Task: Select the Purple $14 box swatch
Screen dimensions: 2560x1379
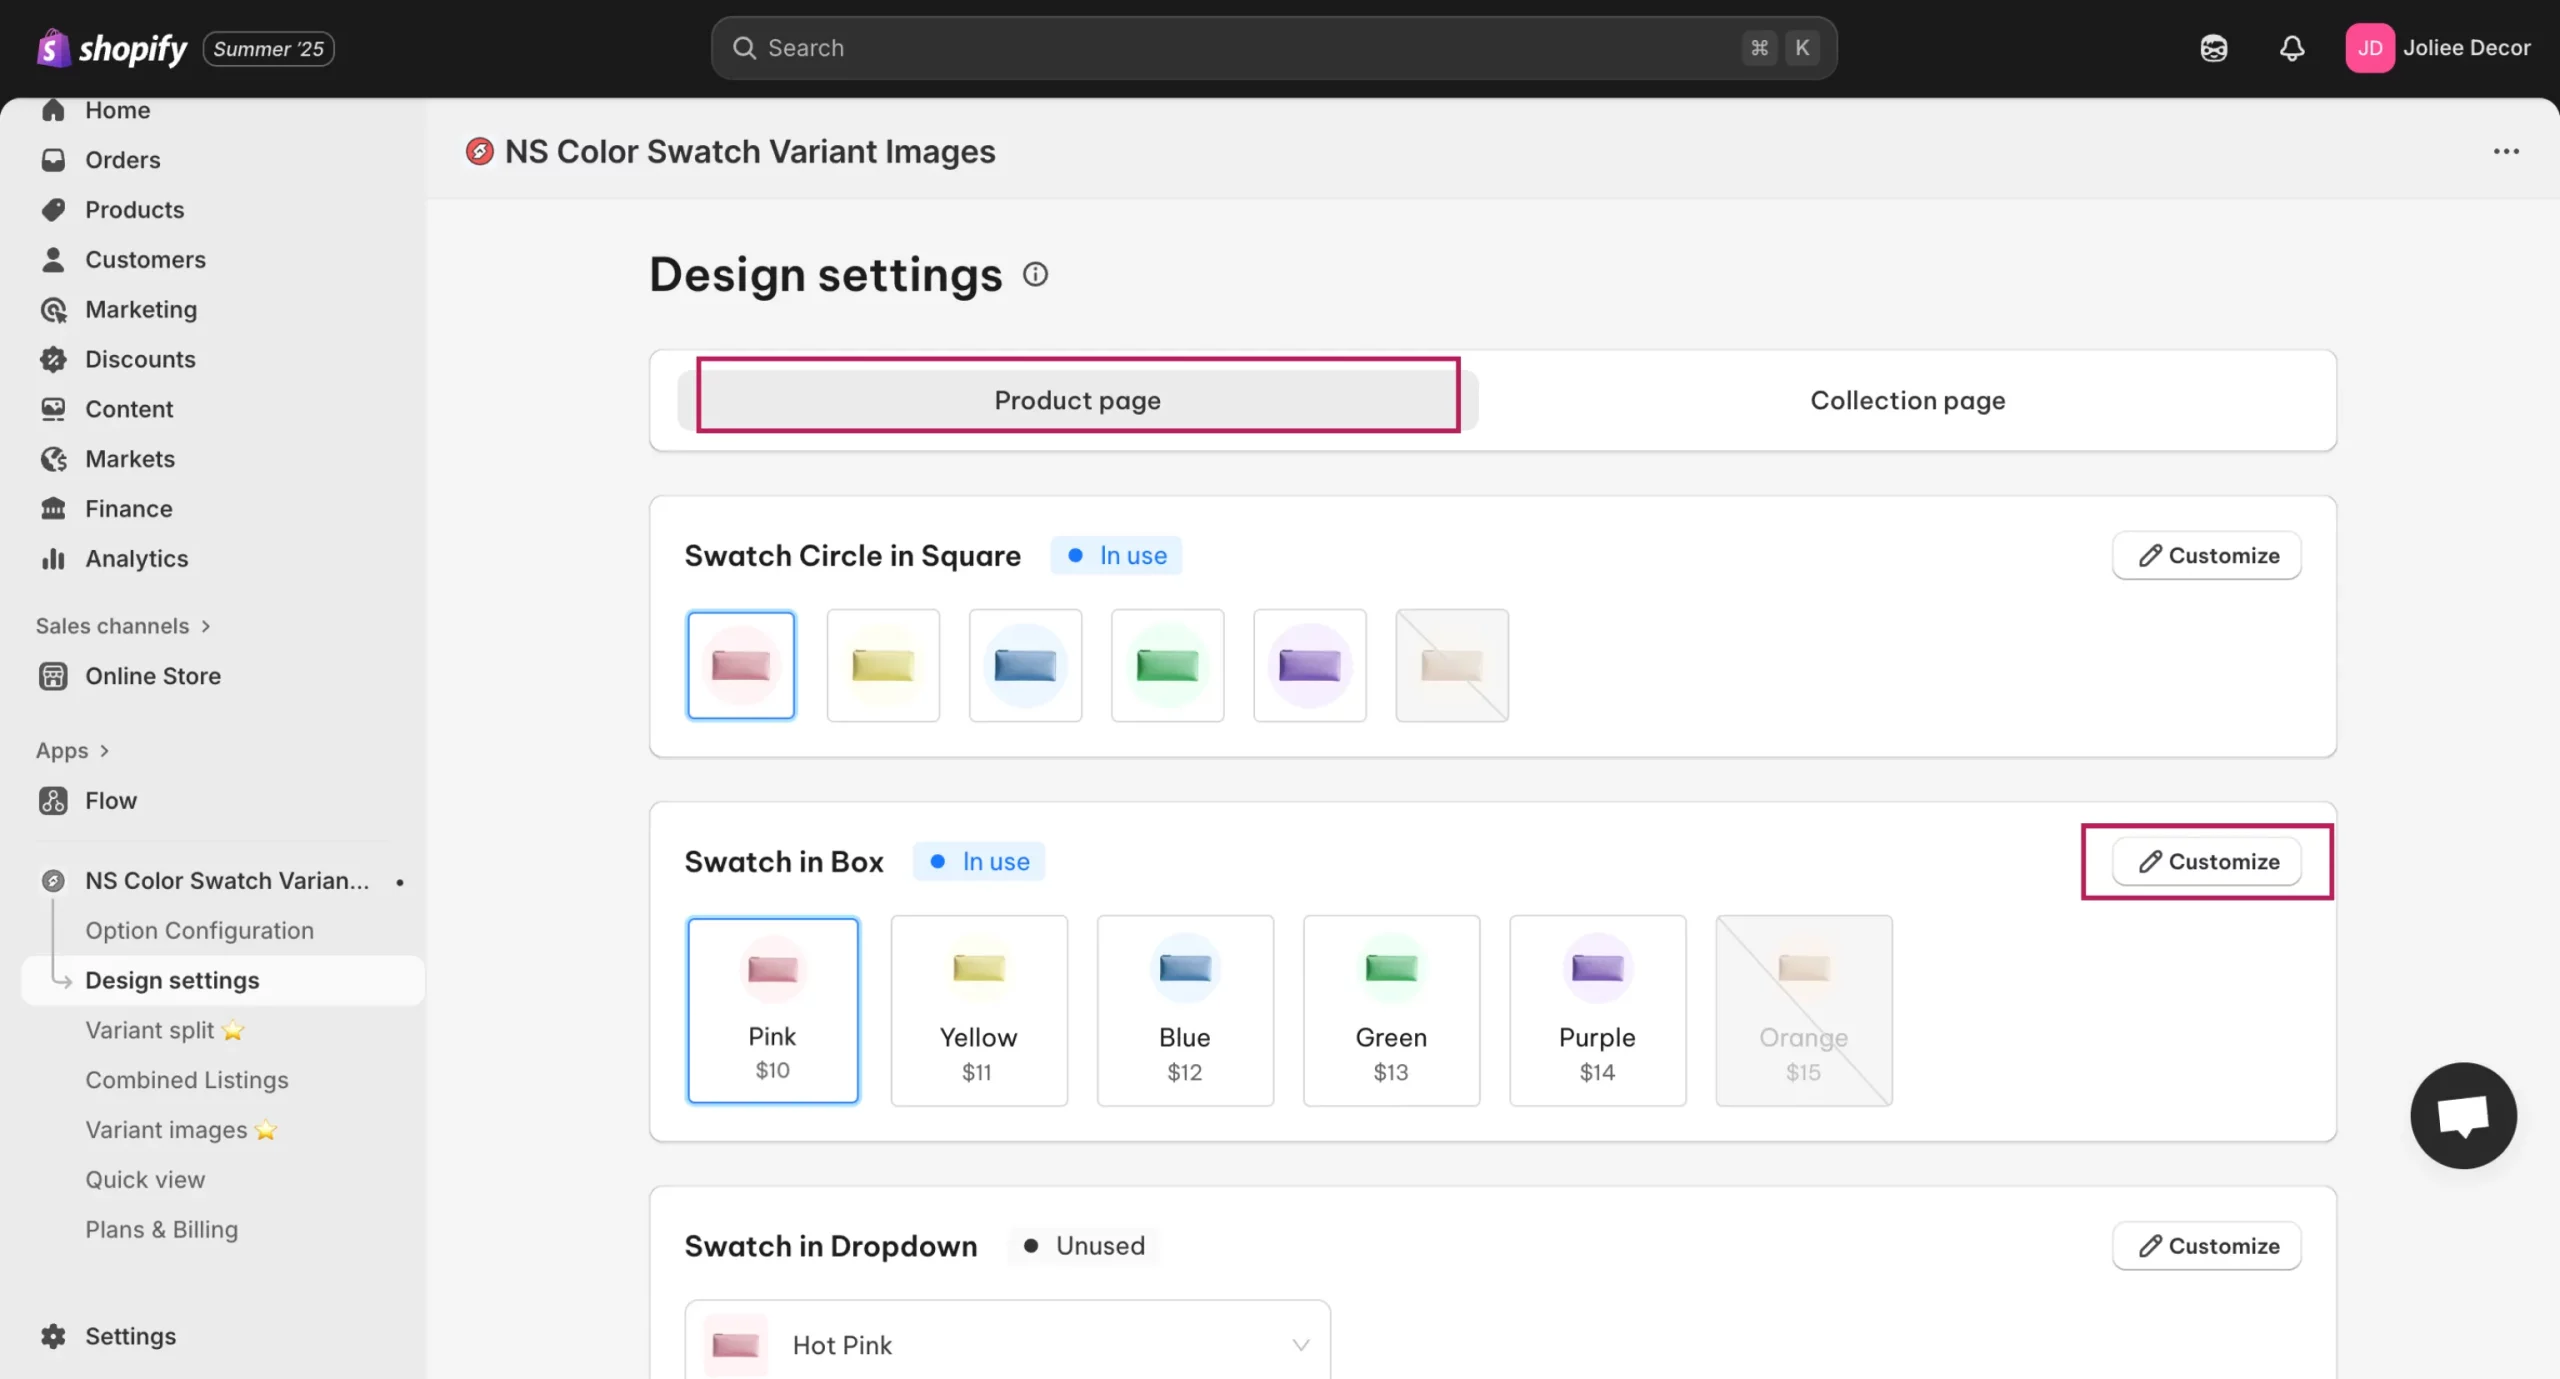Action: (x=1598, y=1010)
